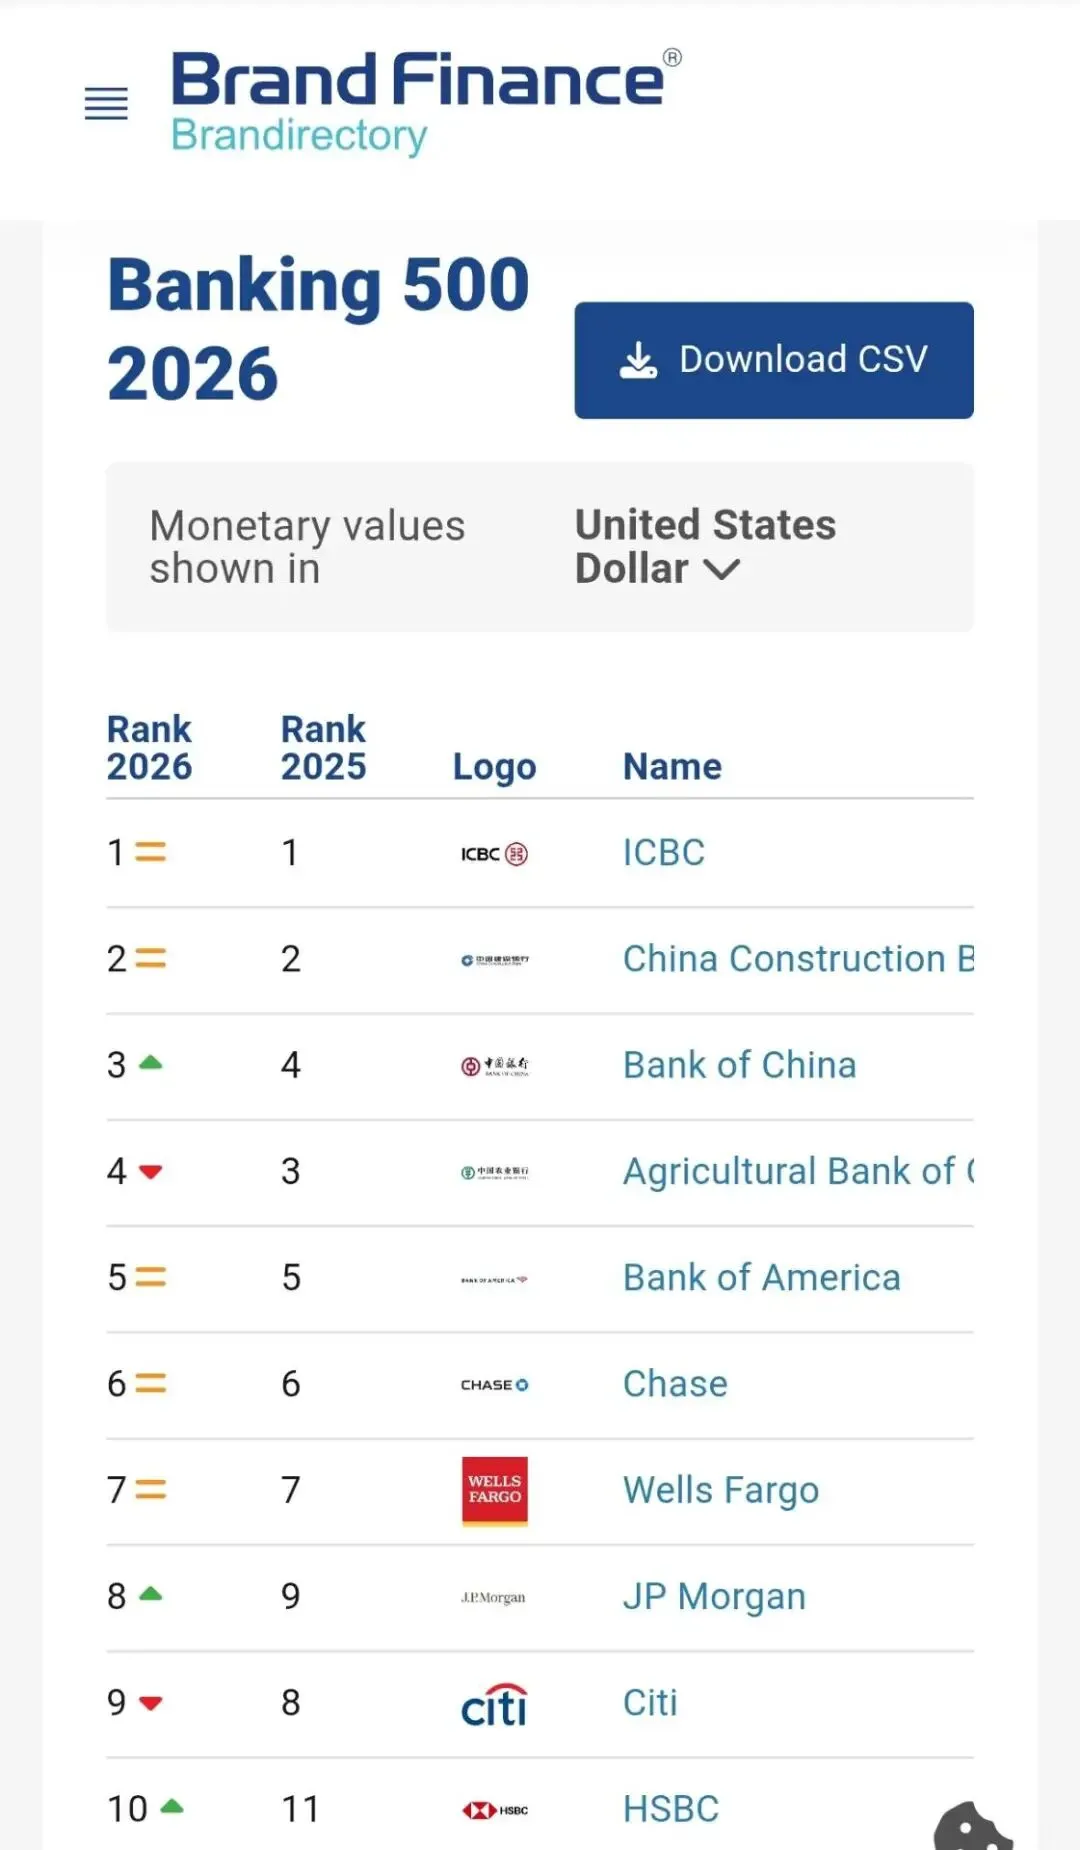Click the HSBC logo

pos(494,1810)
